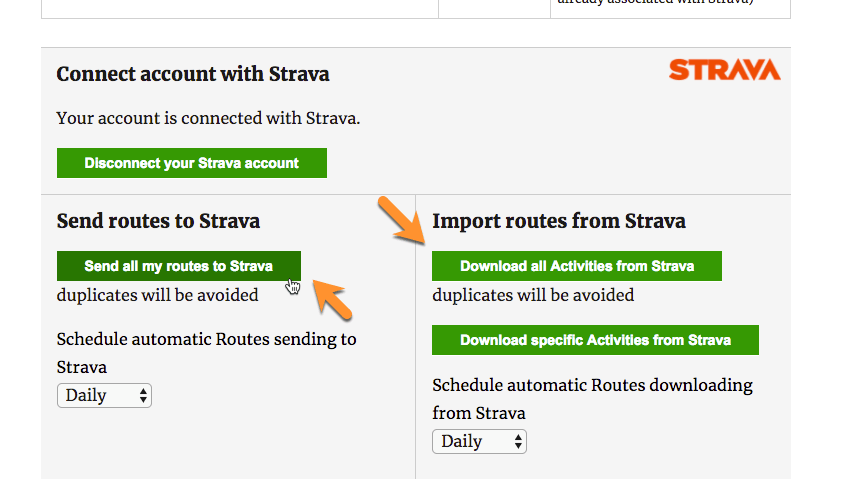Click the 'Import routes from Strava' heading
The image size is (867, 479).
pyautogui.click(x=558, y=221)
